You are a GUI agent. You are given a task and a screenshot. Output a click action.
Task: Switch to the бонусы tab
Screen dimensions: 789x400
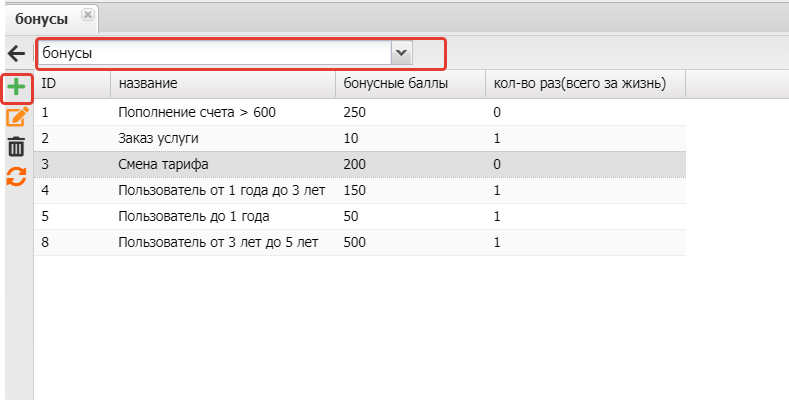point(40,17)
